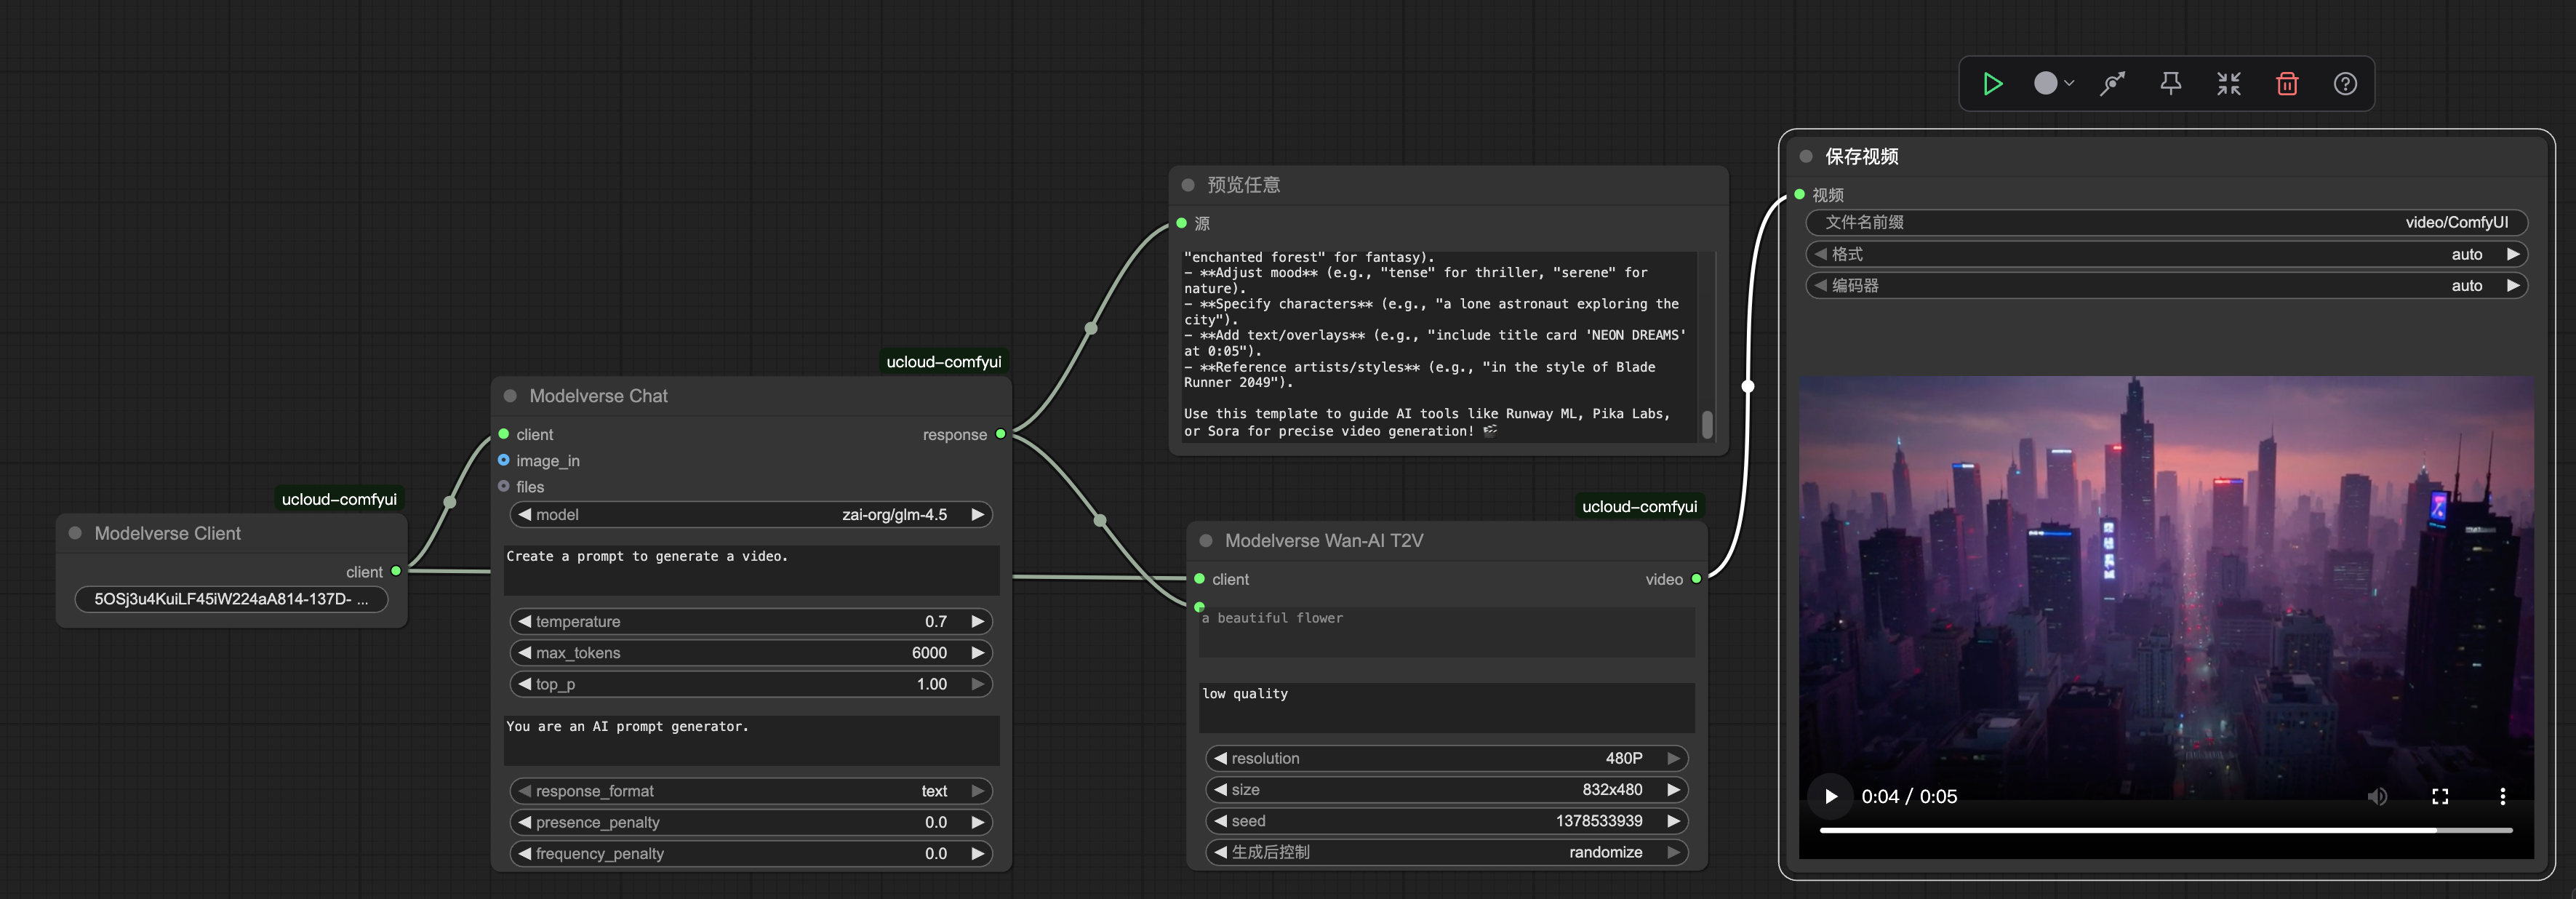Play the saved video preview
Image resolution: width=2576 pixels, height=899 pixels.
1830,796
